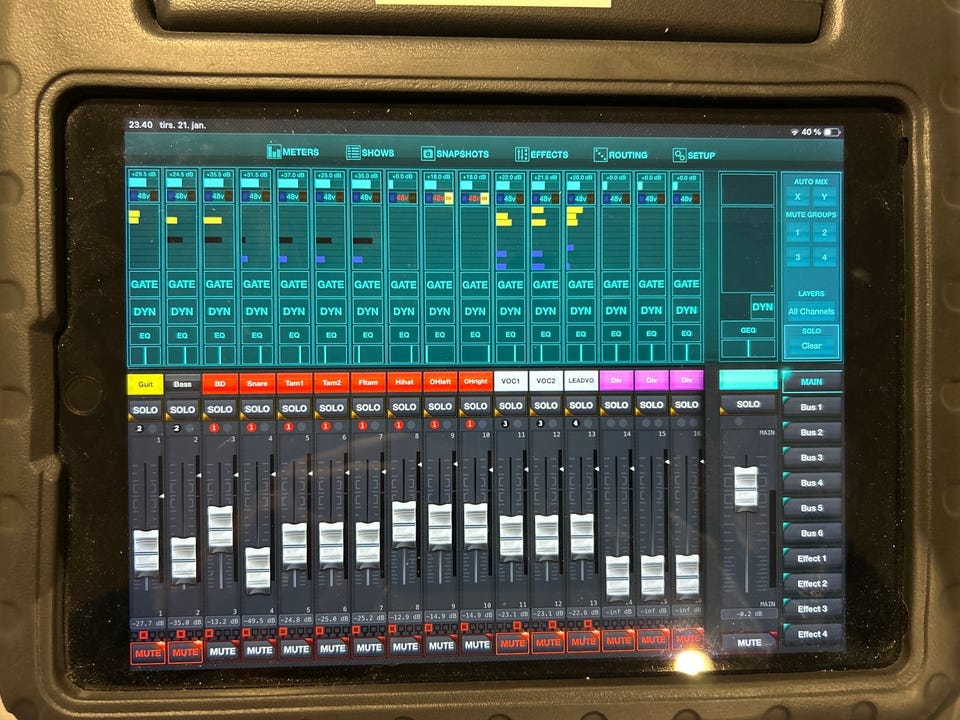960x720 pixels.
Task: Mute the Fltom channel
Action: click(369, 647)
